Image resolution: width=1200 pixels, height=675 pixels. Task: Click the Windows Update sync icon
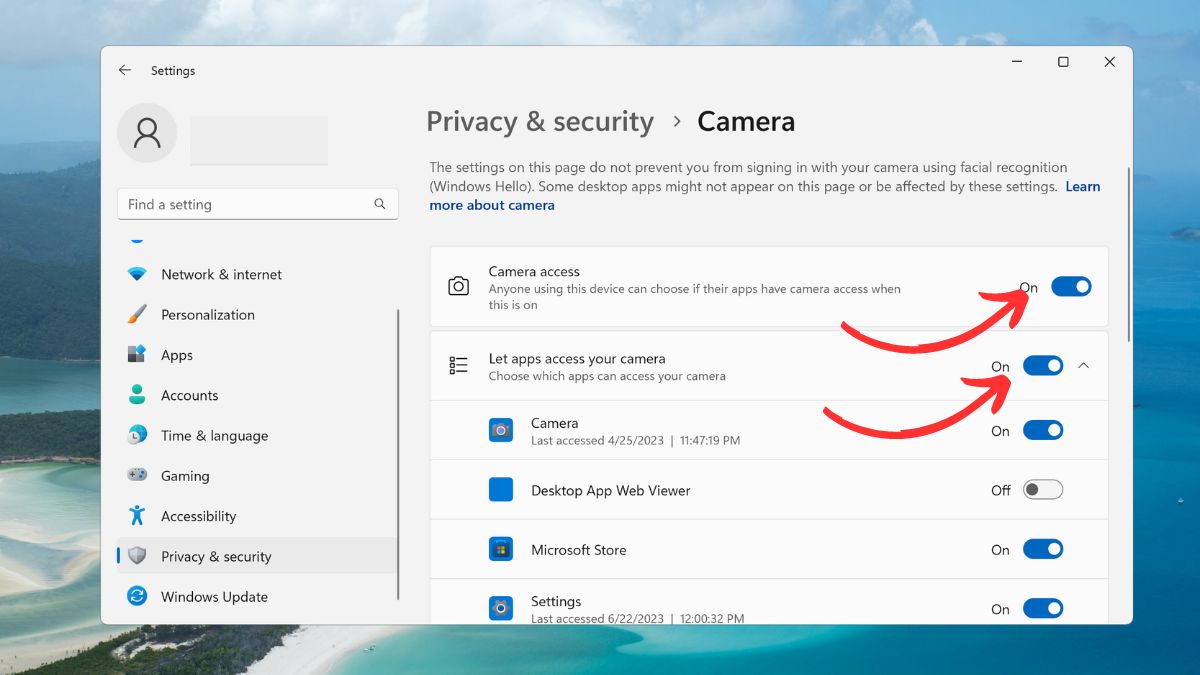pyautogui.click(x=137, y=596)
